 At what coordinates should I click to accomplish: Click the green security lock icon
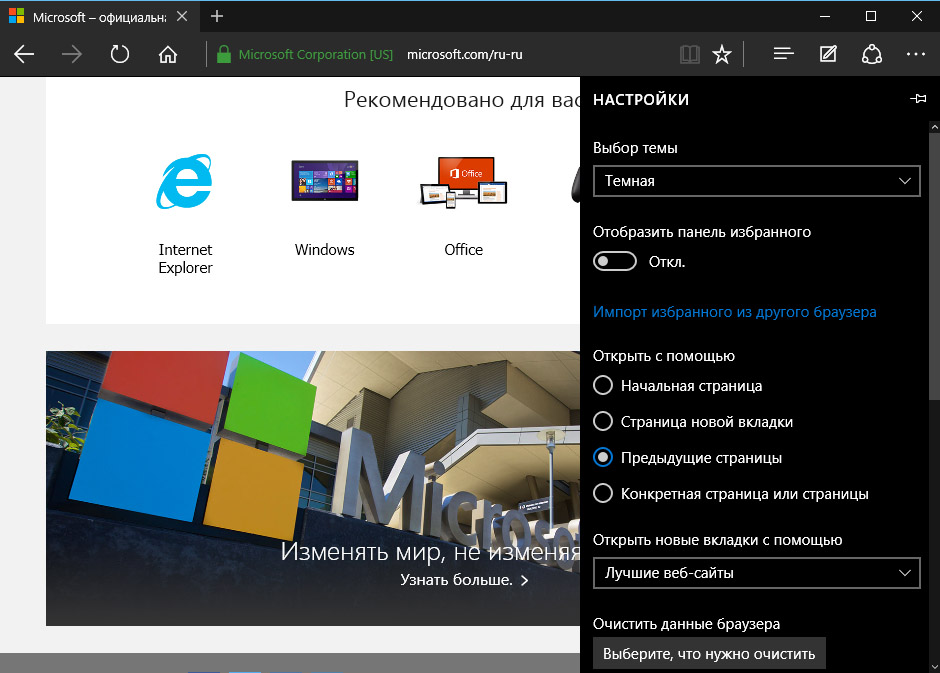click(224, 55)
